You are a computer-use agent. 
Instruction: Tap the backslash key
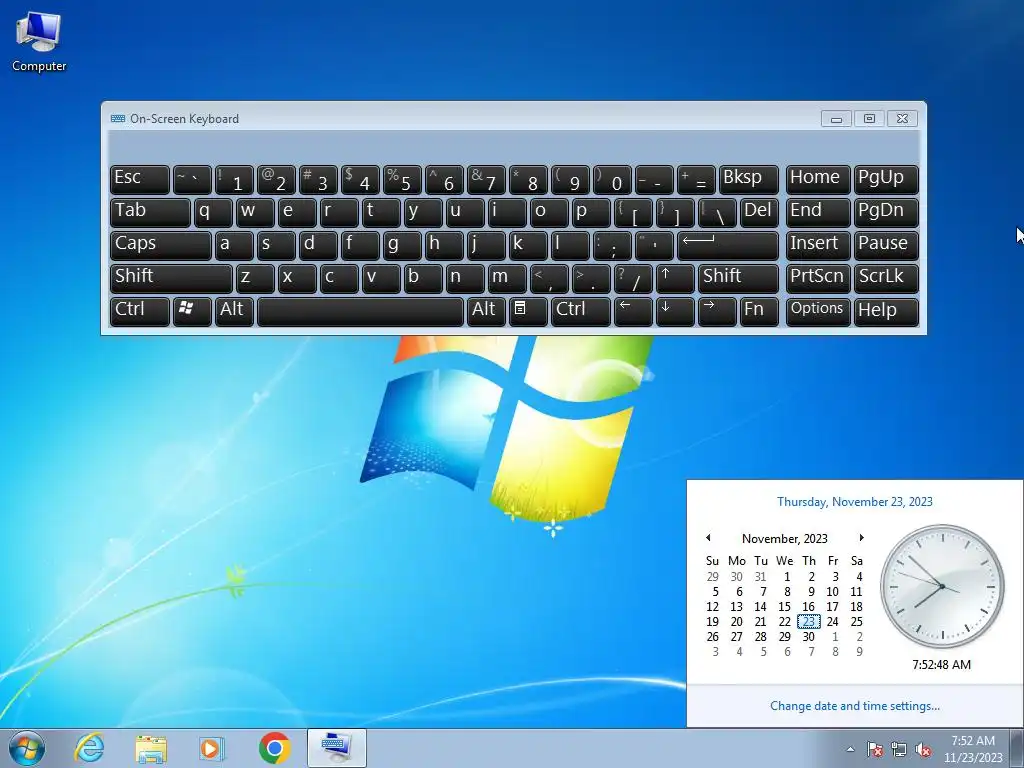tap(717, 212)
